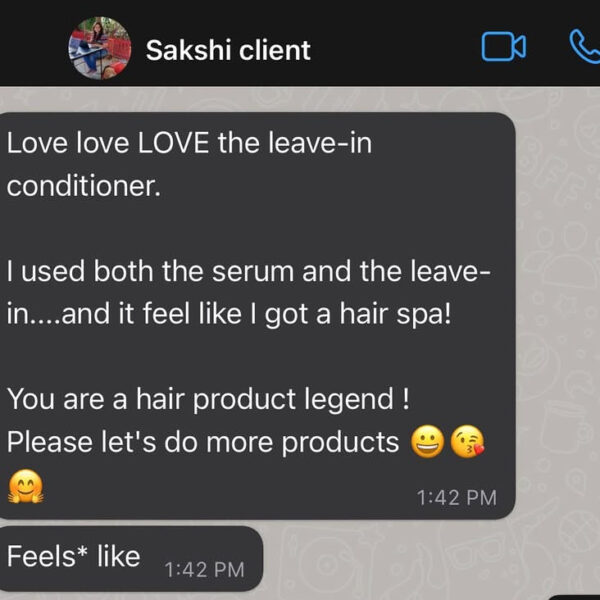The image size is (600, 600).
Task: Tap the hugging face emoji in message
Action: click(26, 486)
